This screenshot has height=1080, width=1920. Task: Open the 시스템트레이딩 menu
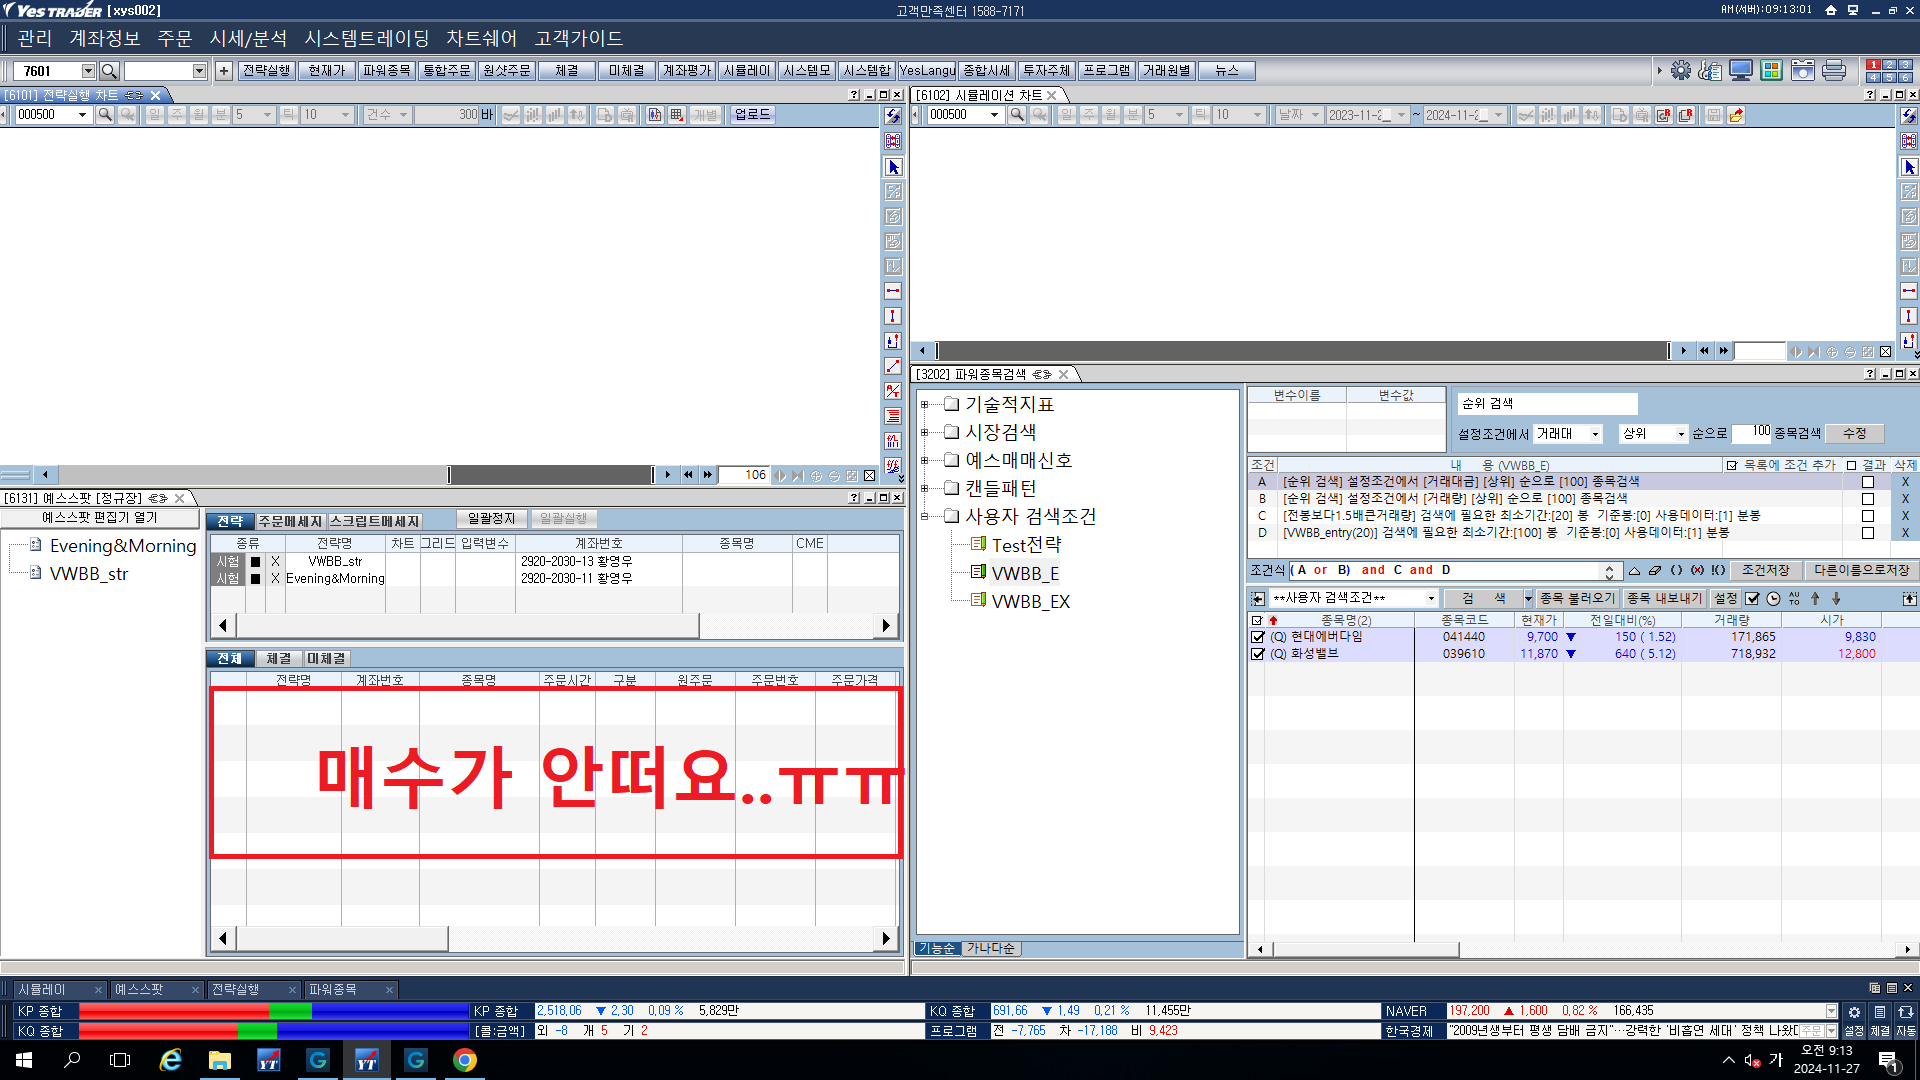366,38
